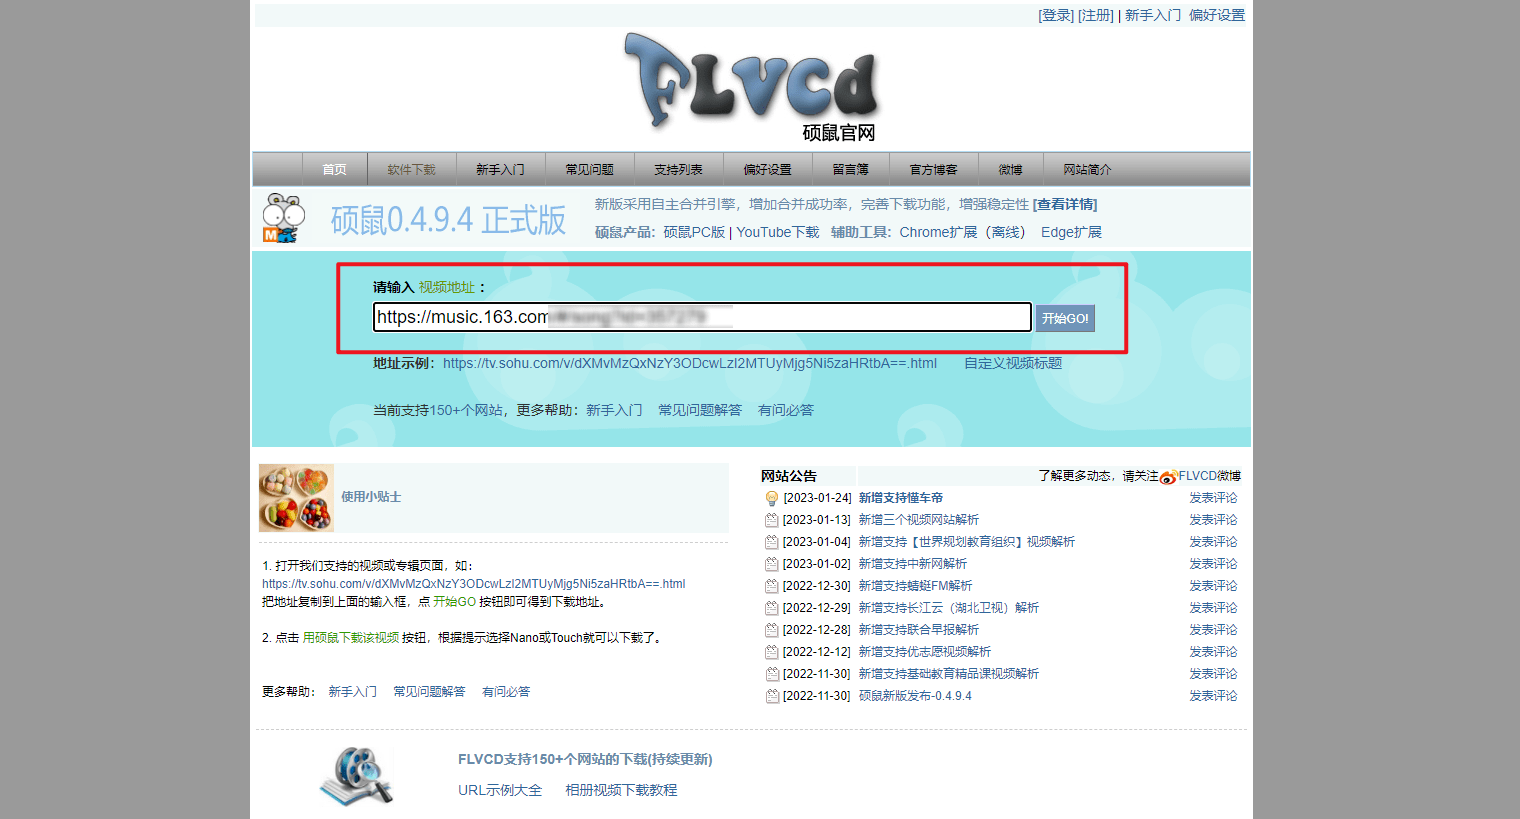Image resolution: width=1520 pixels, height=819 pixels.
Task: Open 官方博客 navigation tab
Action: (x=934, y=170)
